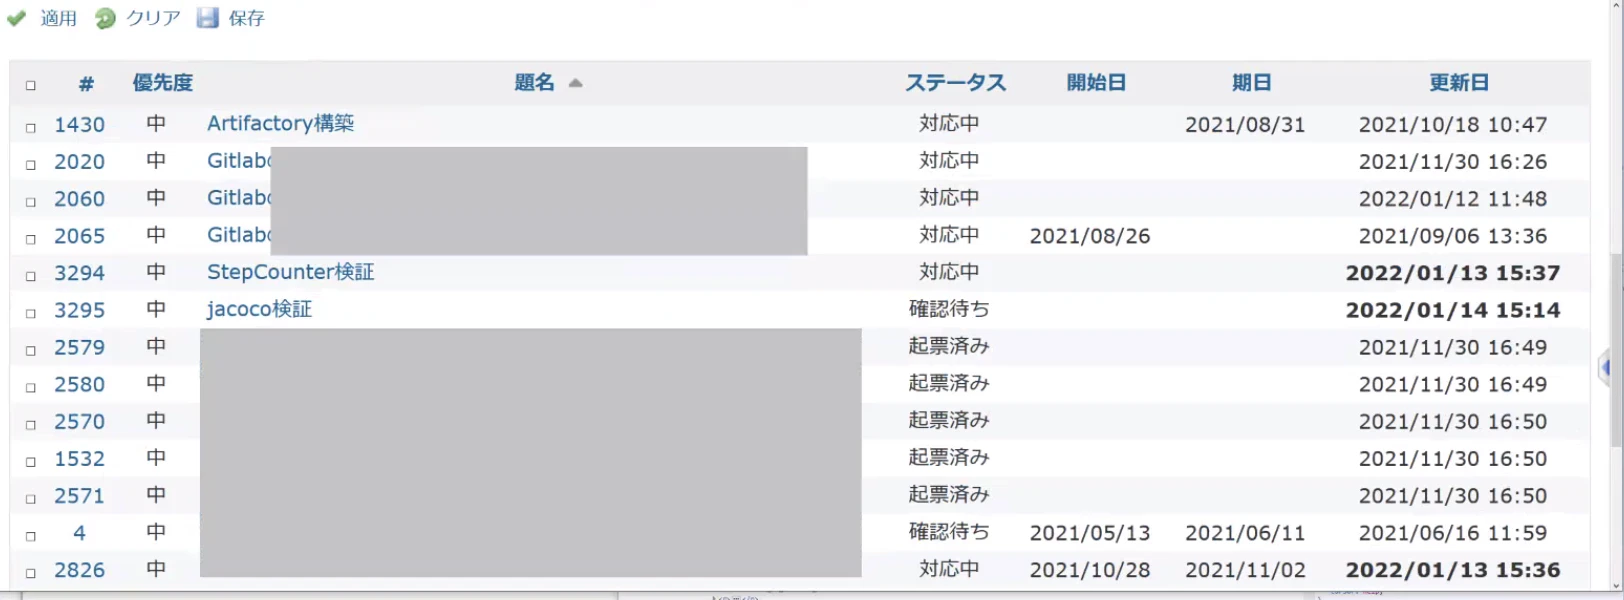Expand the collapsed sidebar handle on right edge

[x=1604, y=367]
